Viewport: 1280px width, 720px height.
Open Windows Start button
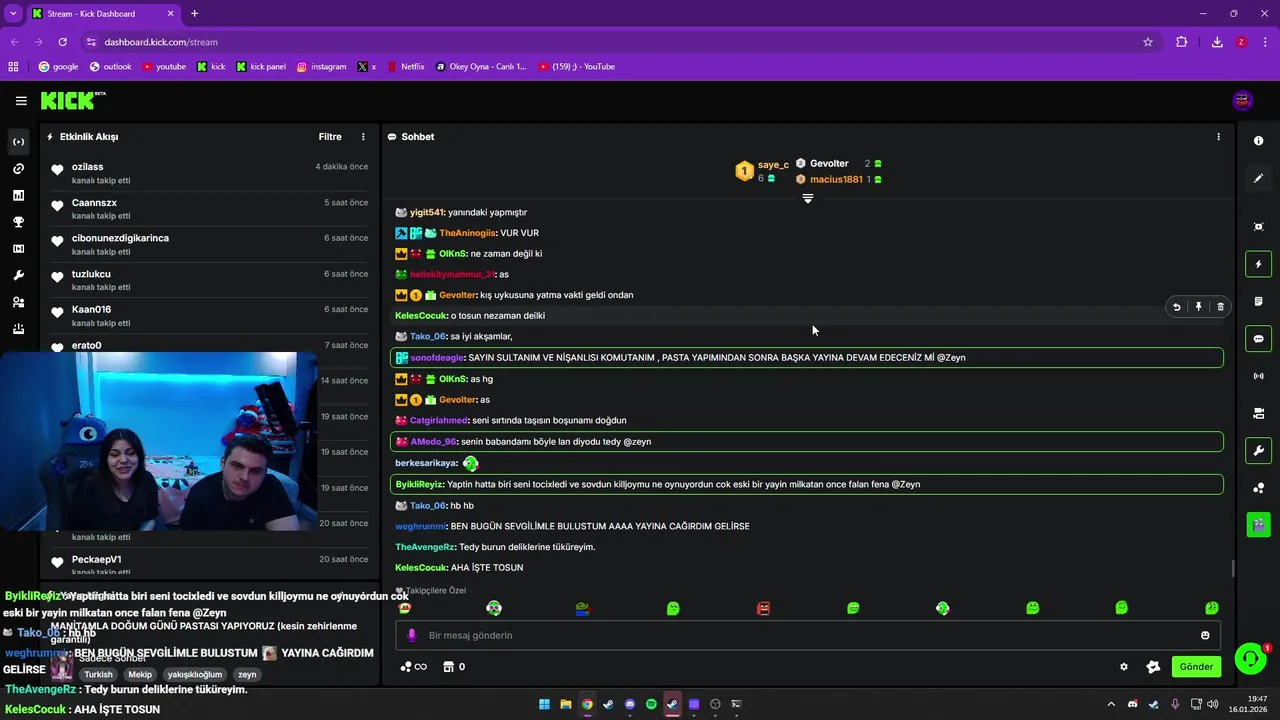tap(544, 704)
